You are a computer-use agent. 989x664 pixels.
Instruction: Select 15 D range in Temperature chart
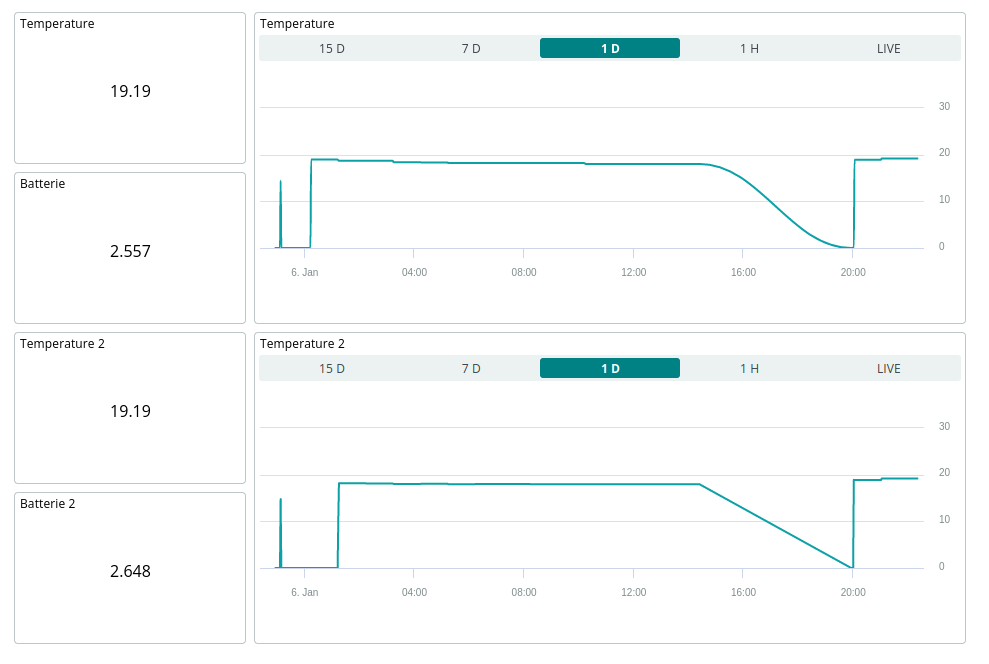[332, 49]
